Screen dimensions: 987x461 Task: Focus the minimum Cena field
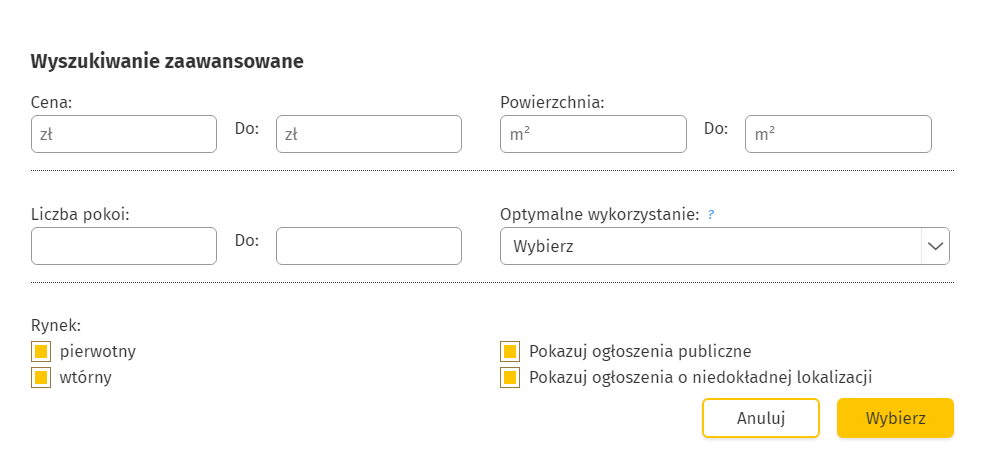(124, 134)
